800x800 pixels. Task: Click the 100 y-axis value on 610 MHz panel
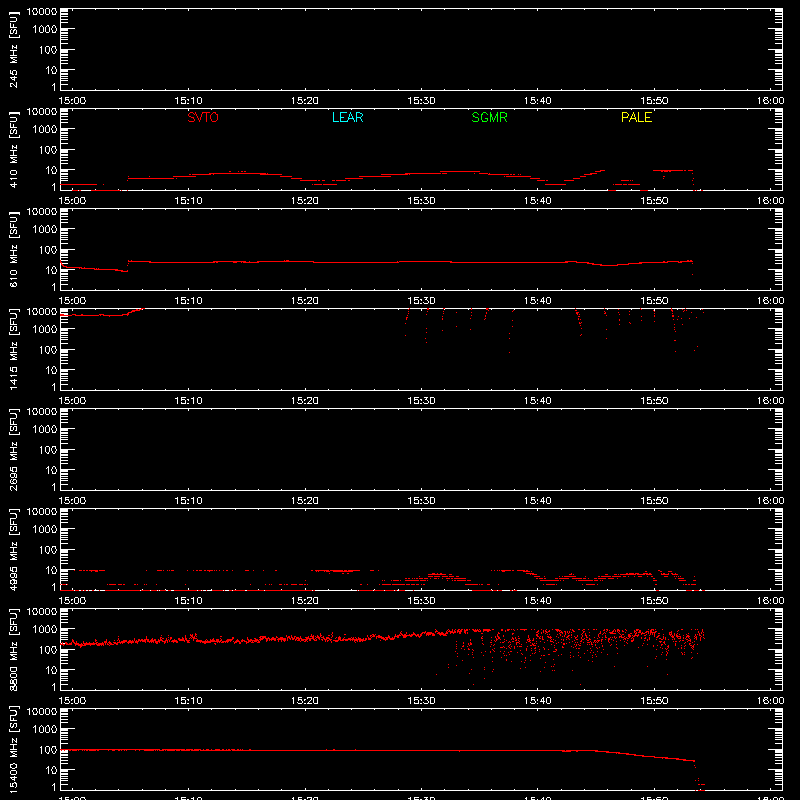(48, 250)
